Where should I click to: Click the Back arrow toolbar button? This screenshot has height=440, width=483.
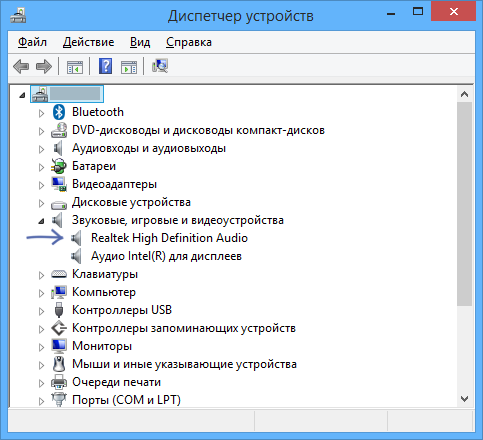pos(21,66)
